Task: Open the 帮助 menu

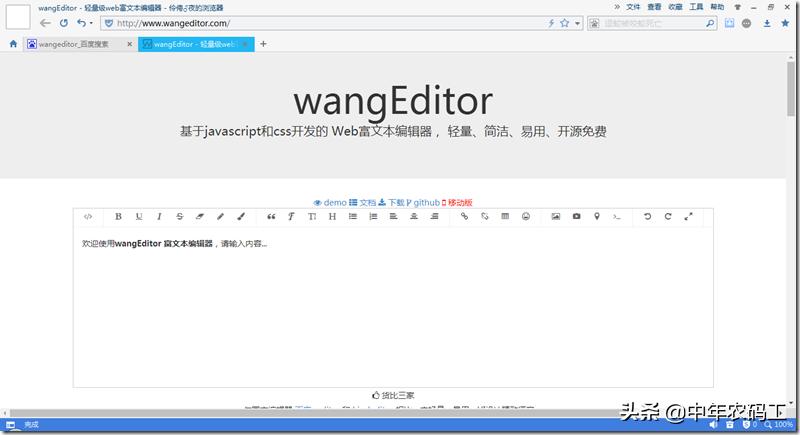Action: 717,7
